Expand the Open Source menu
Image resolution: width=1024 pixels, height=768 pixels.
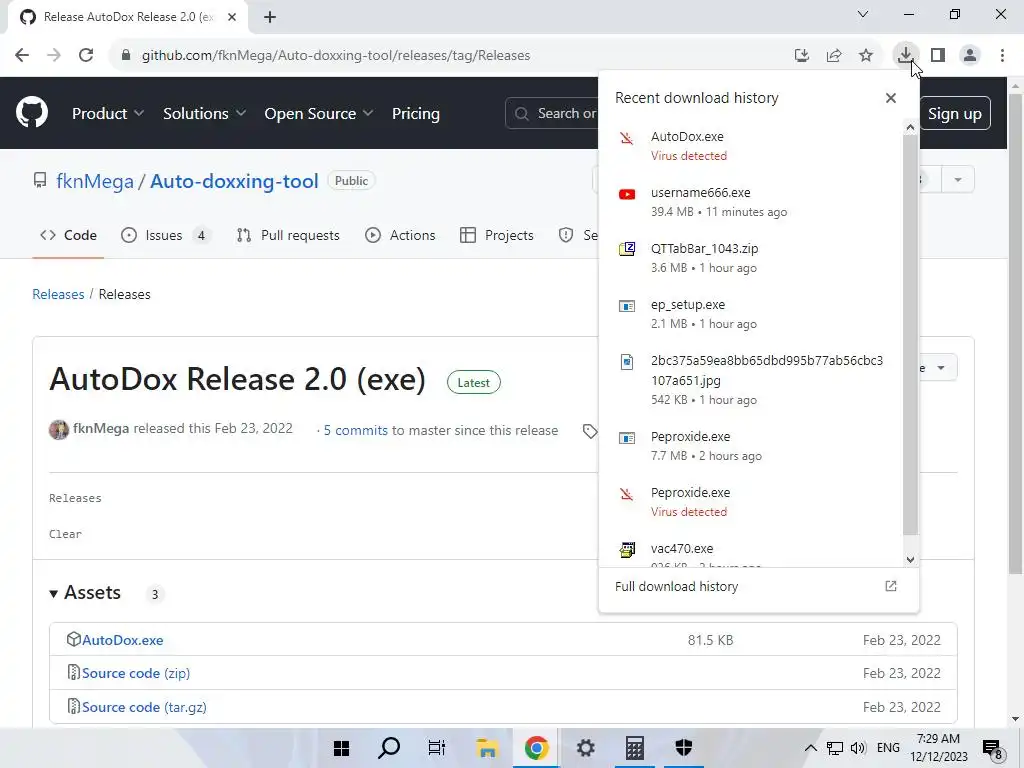point(319,114)
